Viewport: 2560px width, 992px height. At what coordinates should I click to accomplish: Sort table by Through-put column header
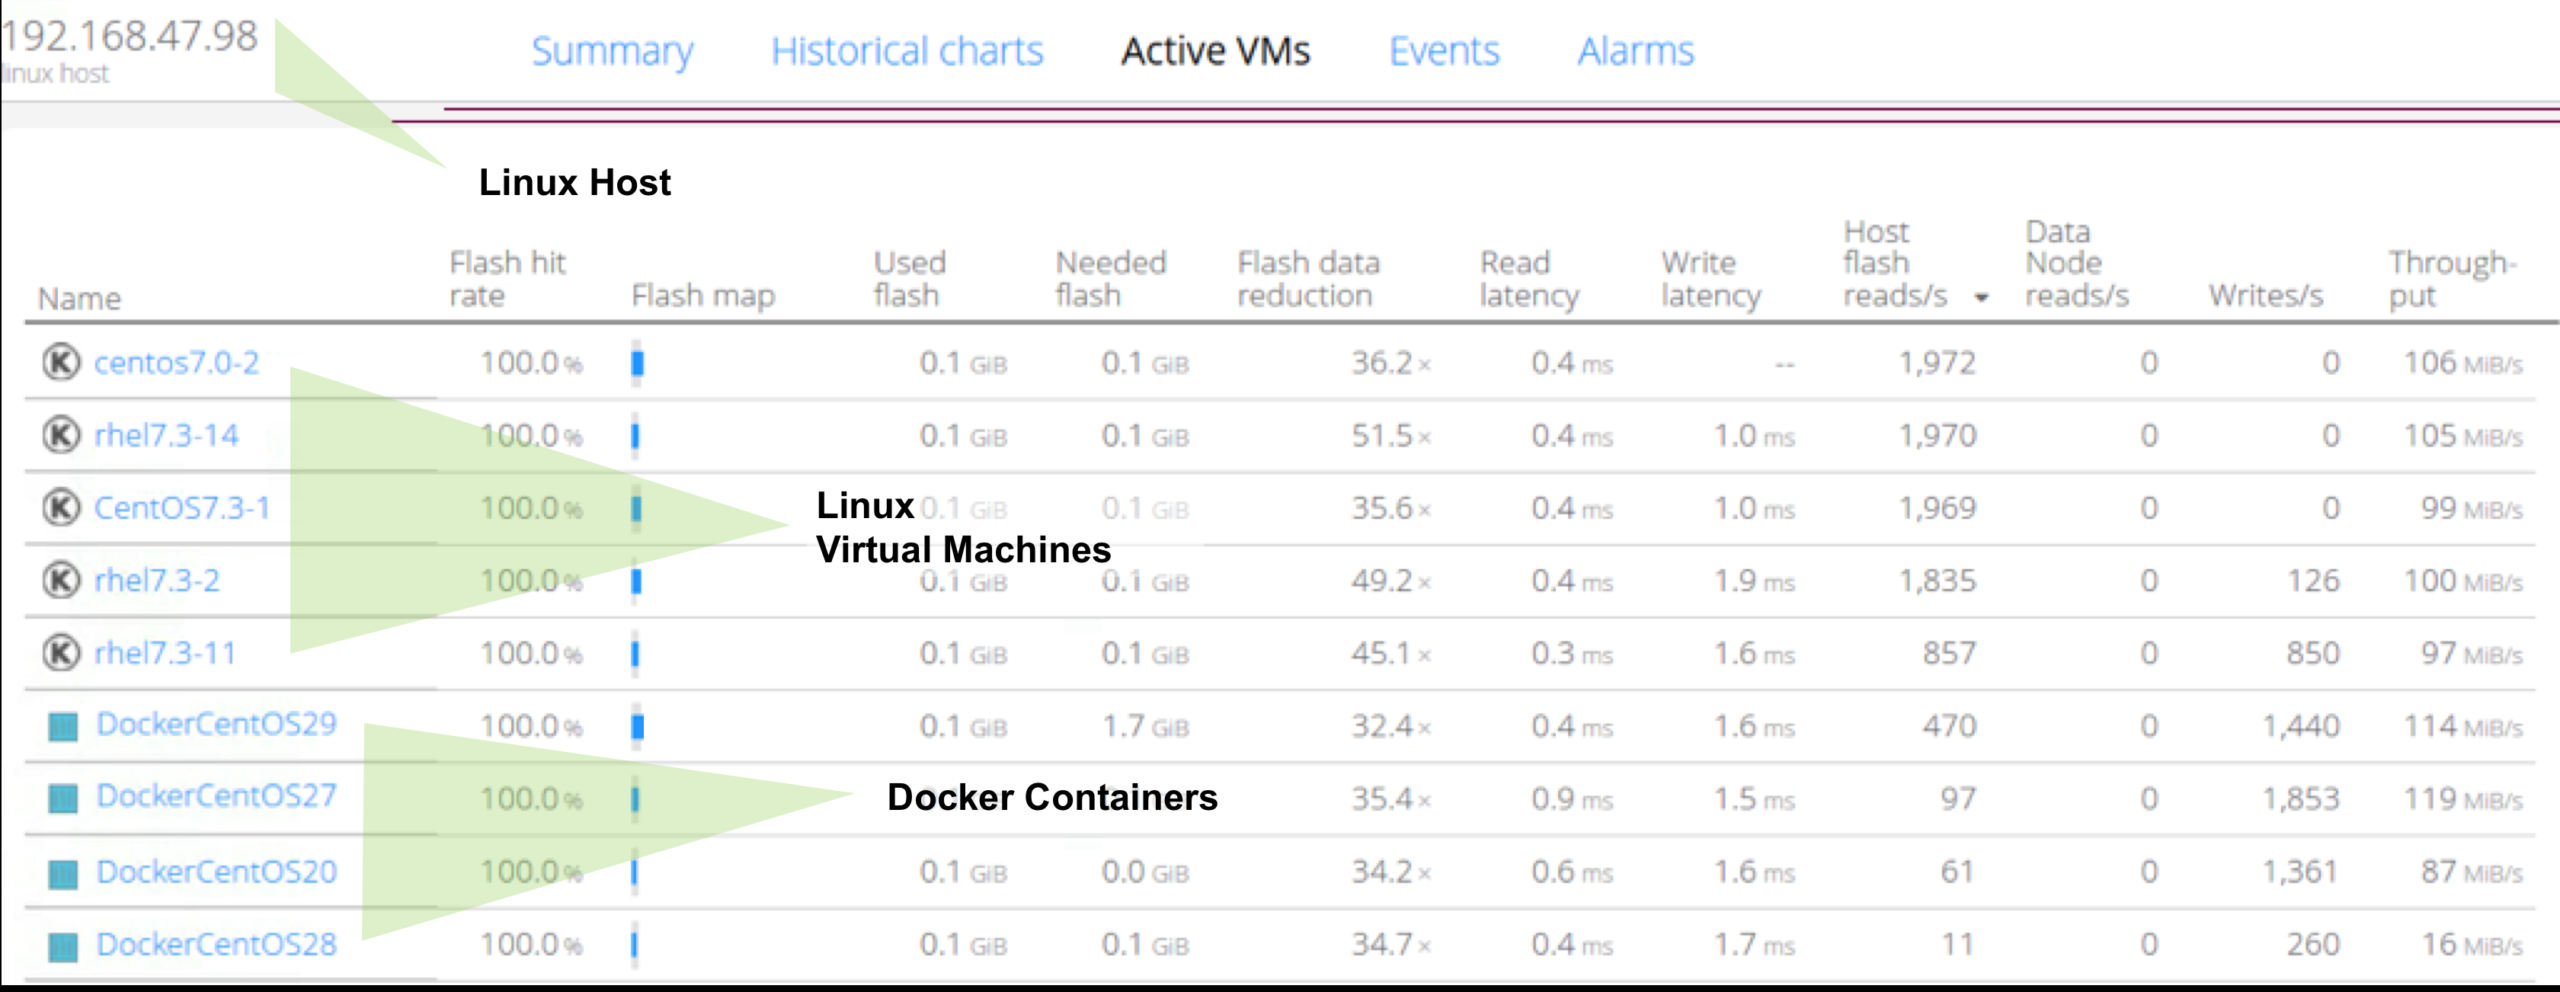(x=2452, y=279)
